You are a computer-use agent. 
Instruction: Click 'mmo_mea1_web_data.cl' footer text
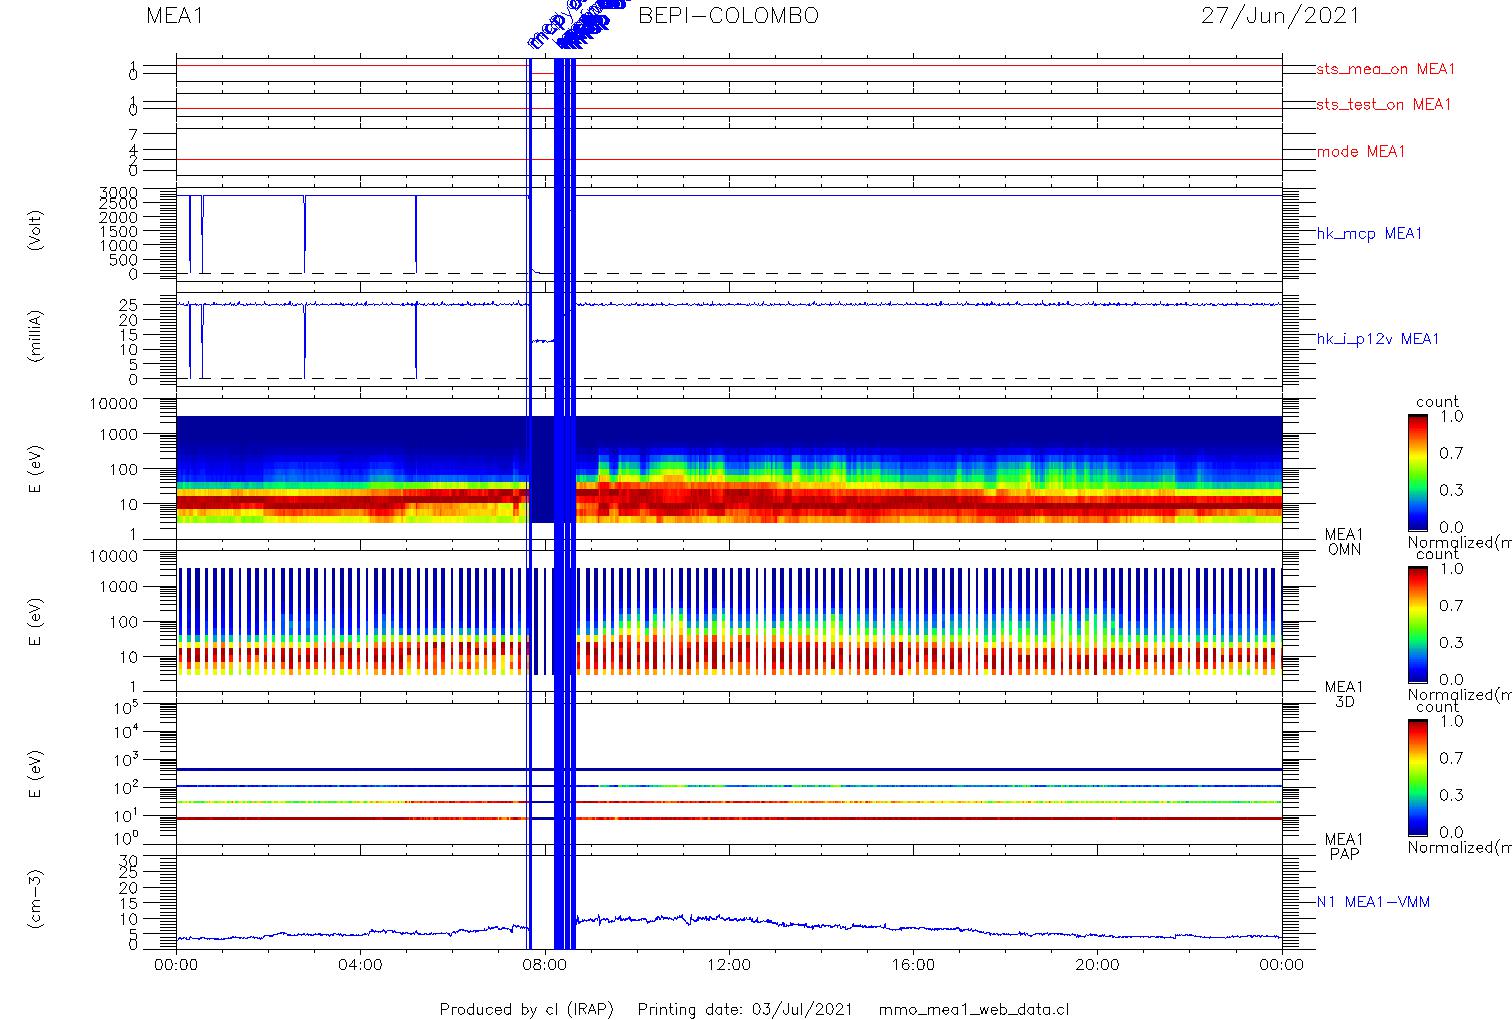974,1009
